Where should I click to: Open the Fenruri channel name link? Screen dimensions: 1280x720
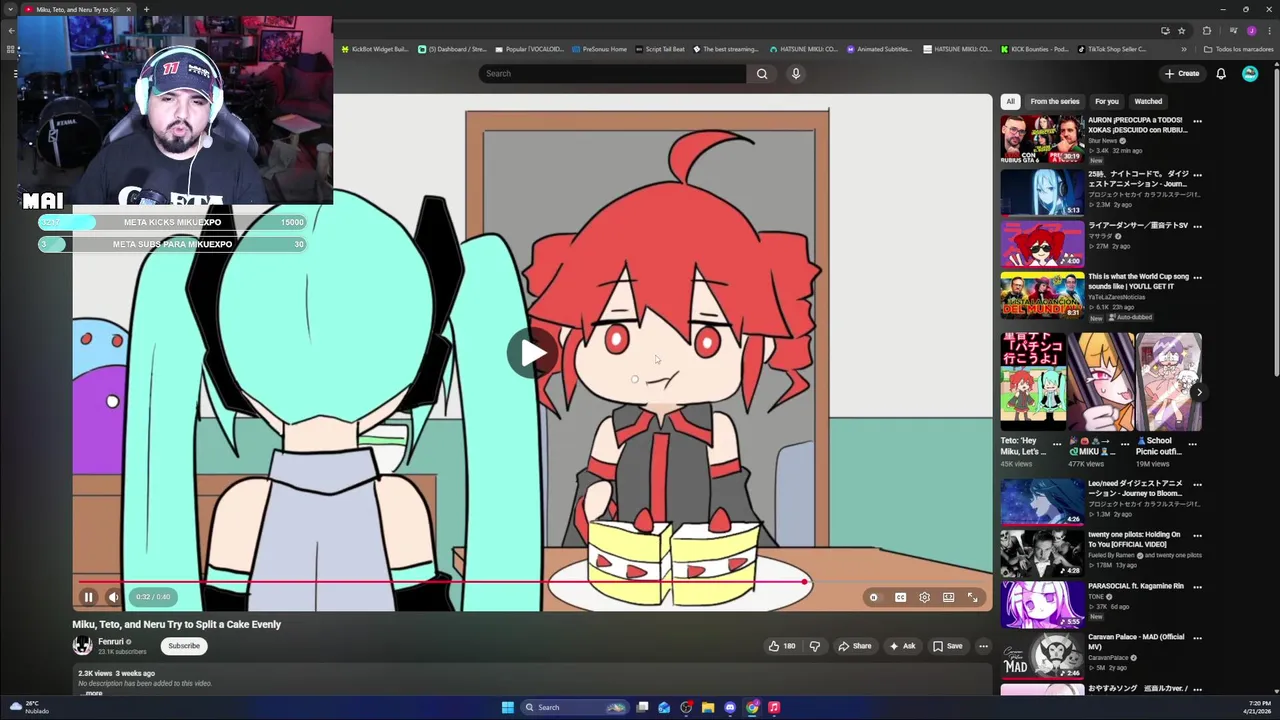111,642
